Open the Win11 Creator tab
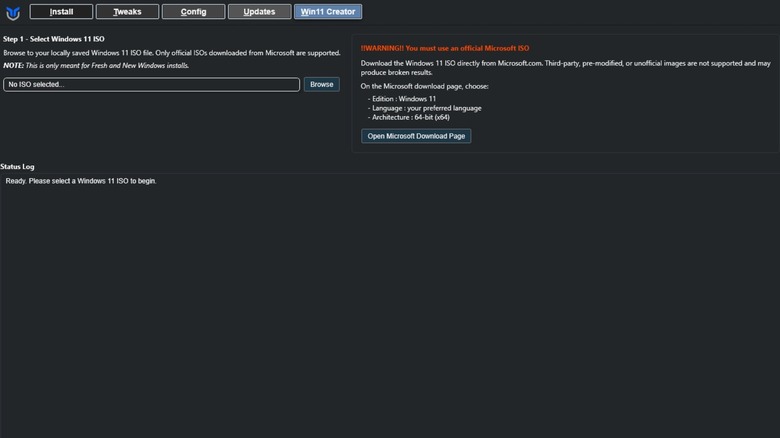The height and width of the screenshot is (438, 780). click(x=328, y=11)
